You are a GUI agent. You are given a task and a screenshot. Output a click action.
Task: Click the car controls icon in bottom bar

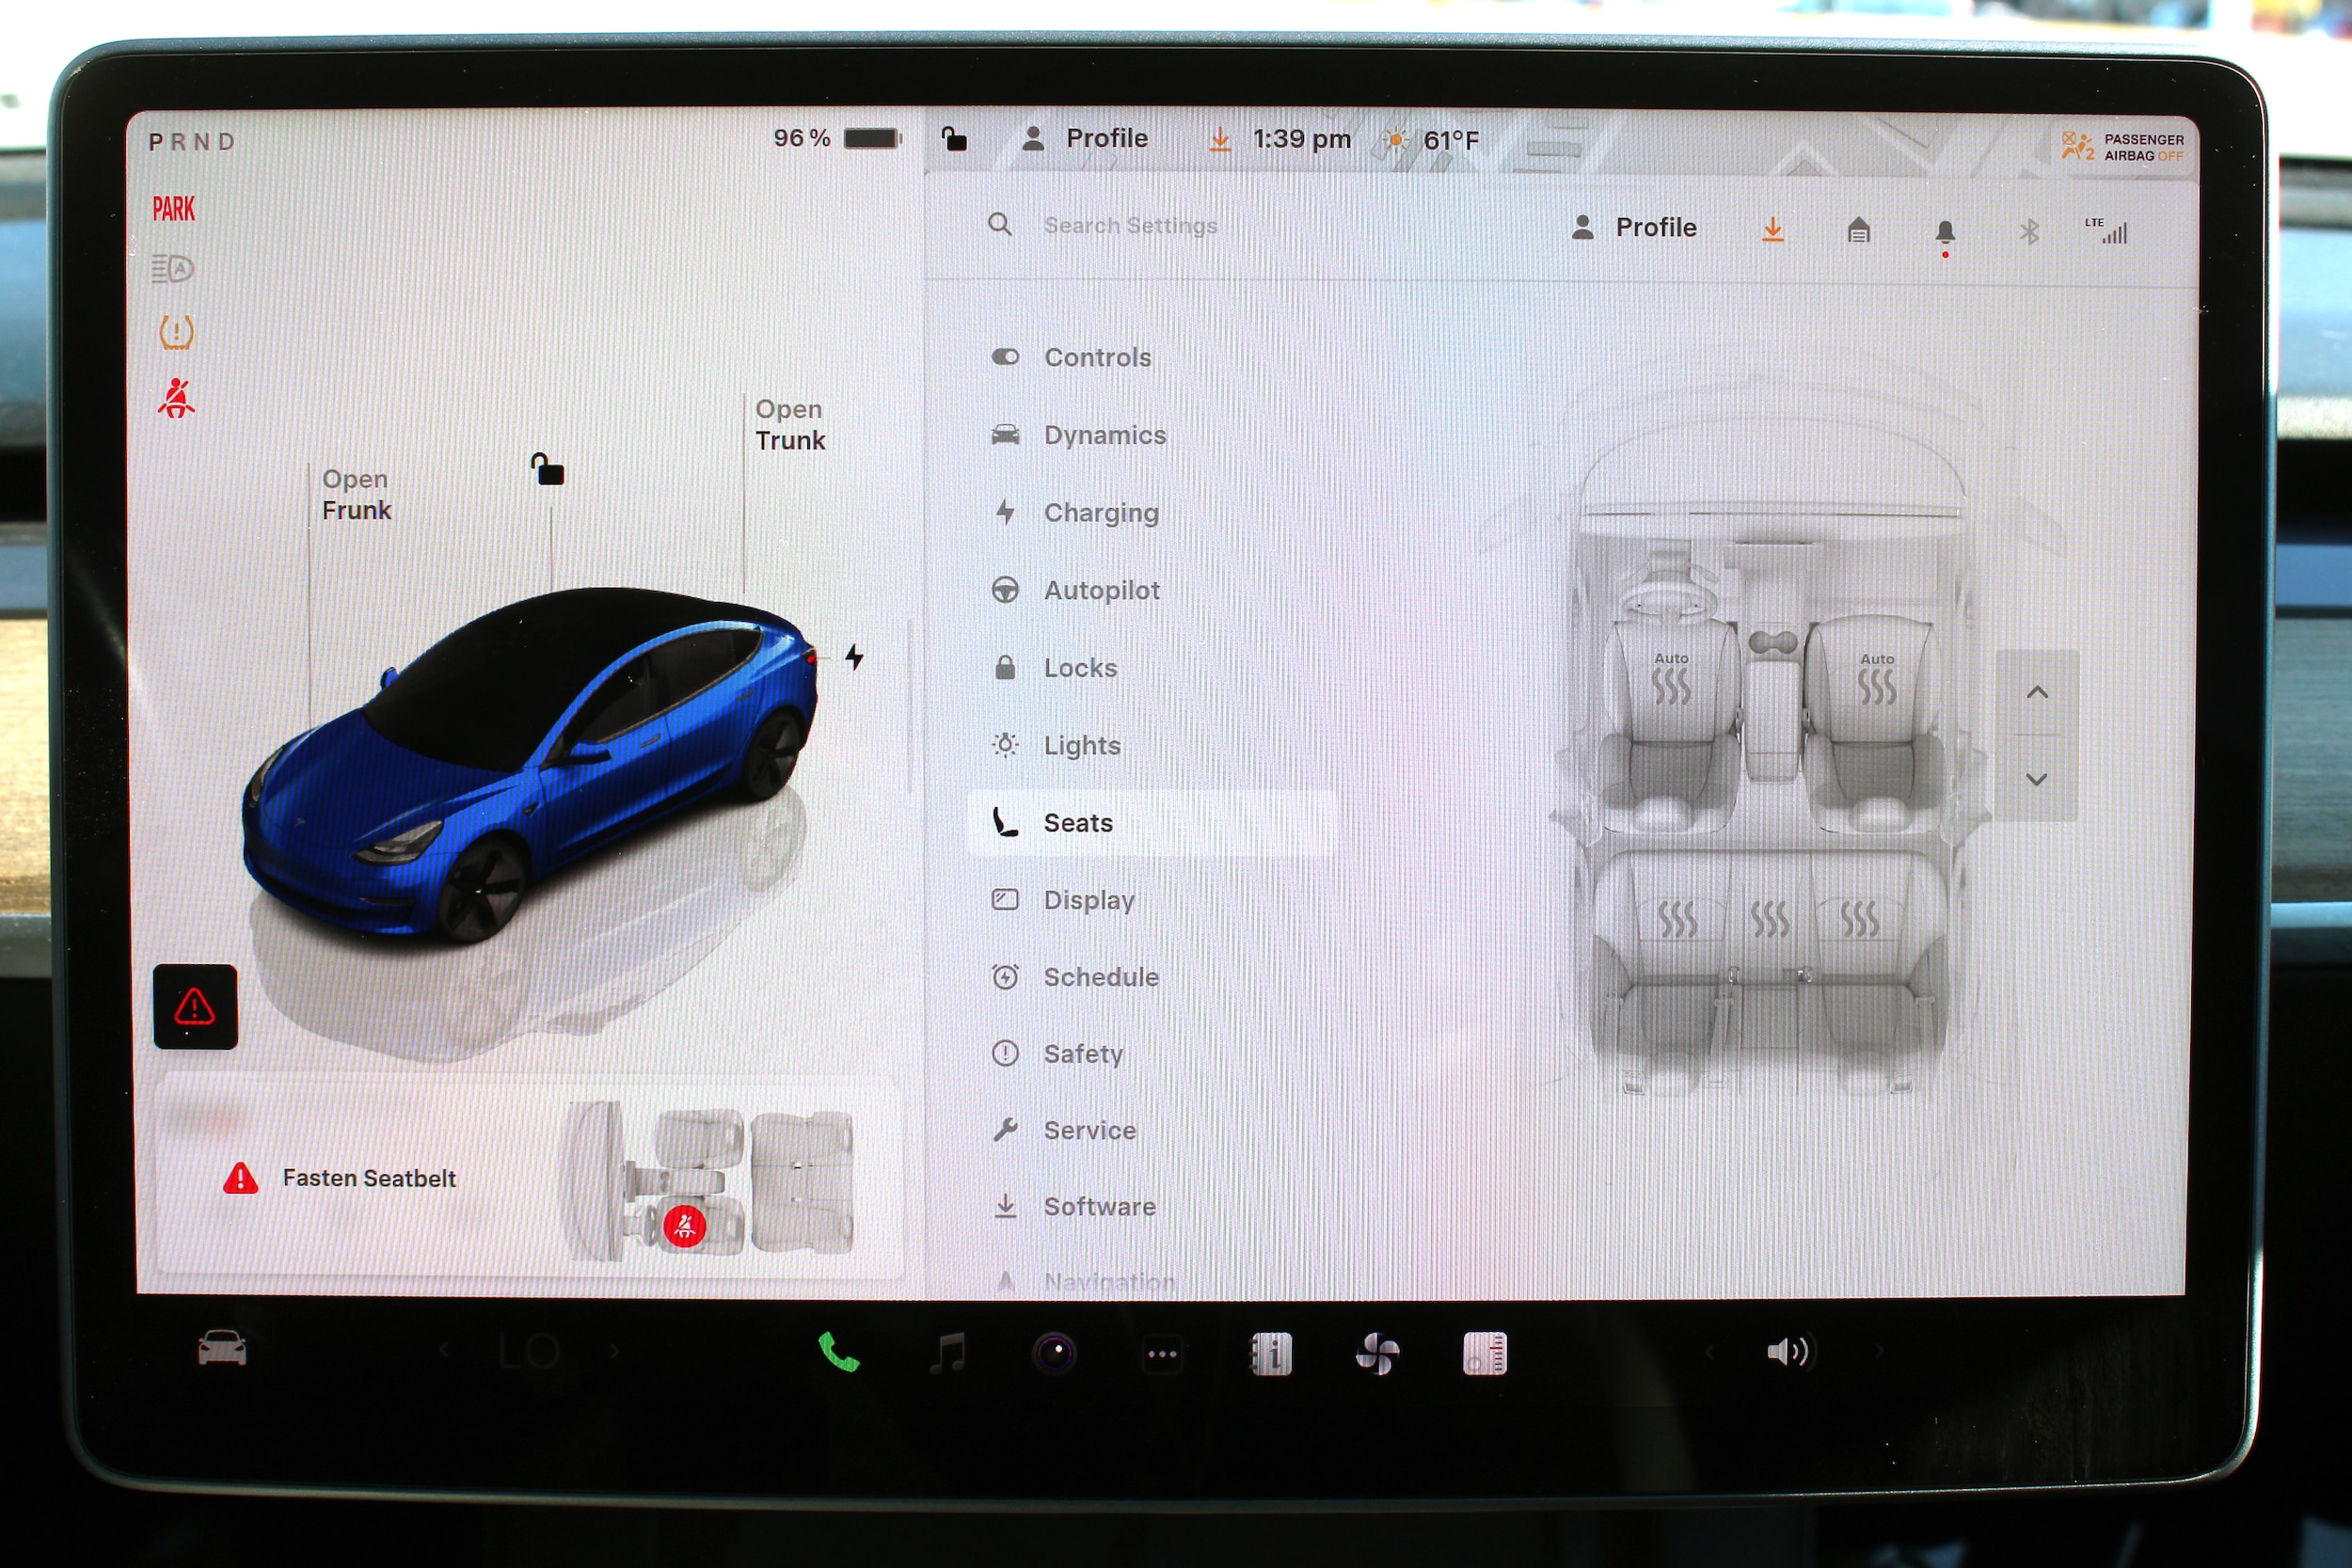(222, 1350)
